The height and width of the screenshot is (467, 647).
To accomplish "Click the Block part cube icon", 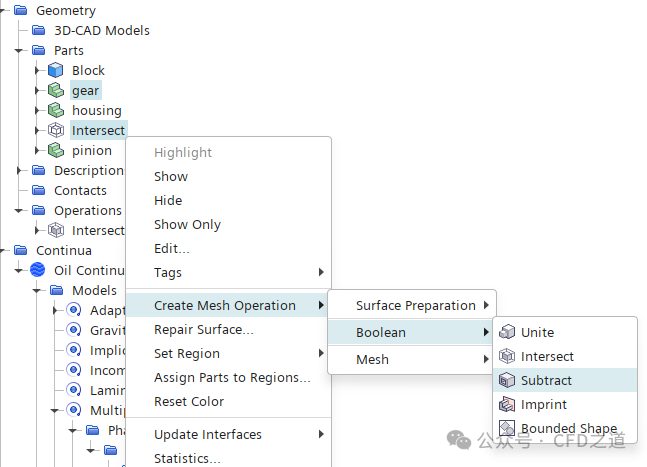I will [x=56, y=70].
